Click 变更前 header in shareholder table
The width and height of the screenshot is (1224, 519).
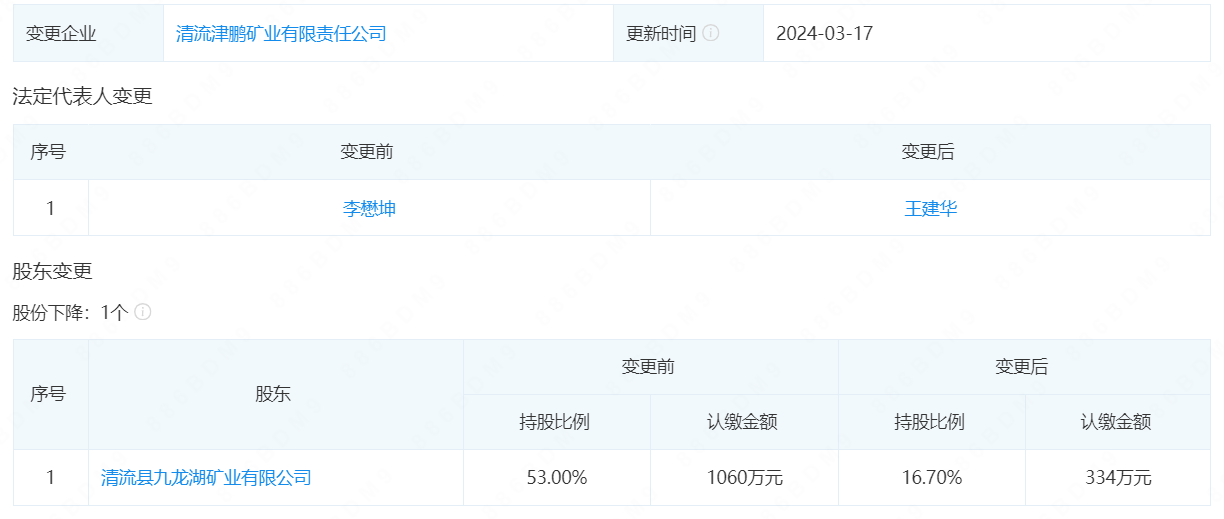(x=648, y=367)
